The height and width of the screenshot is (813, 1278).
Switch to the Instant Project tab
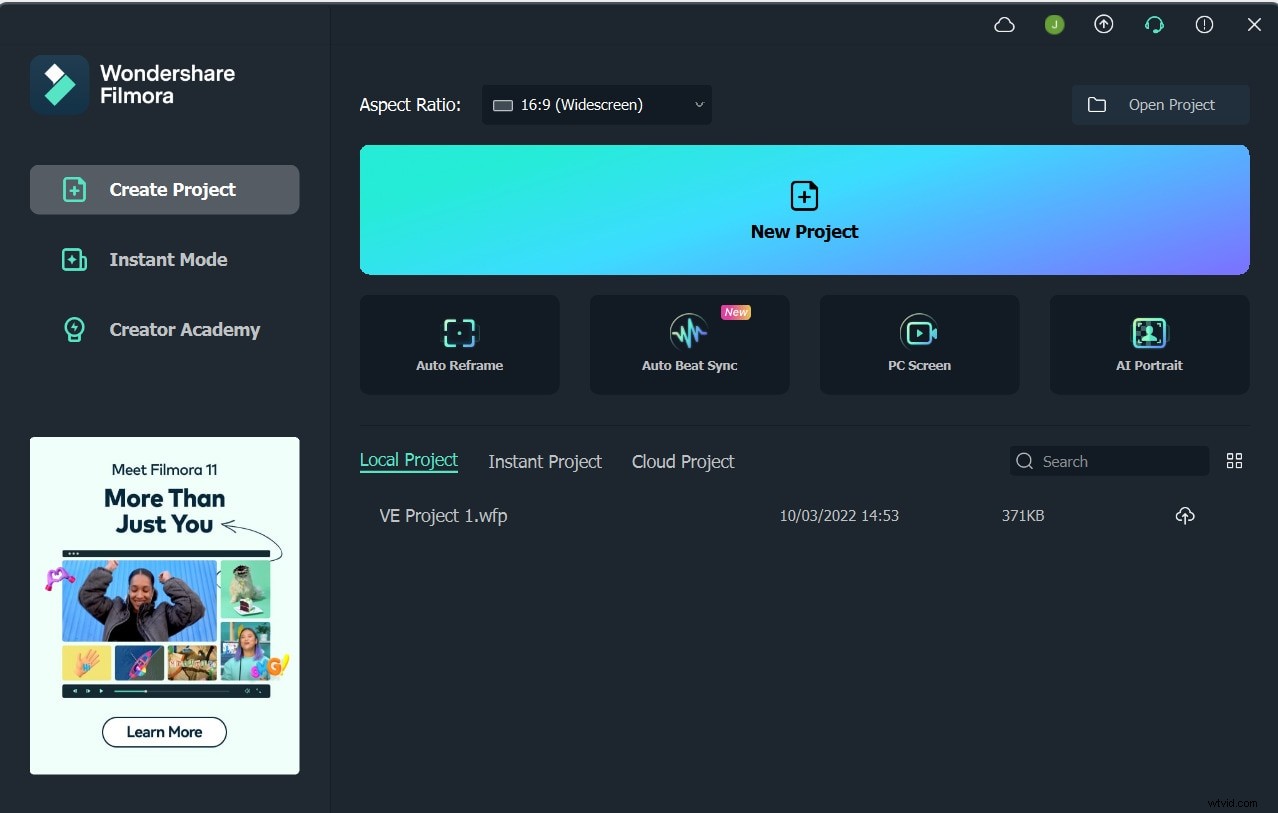pos(544,461)
